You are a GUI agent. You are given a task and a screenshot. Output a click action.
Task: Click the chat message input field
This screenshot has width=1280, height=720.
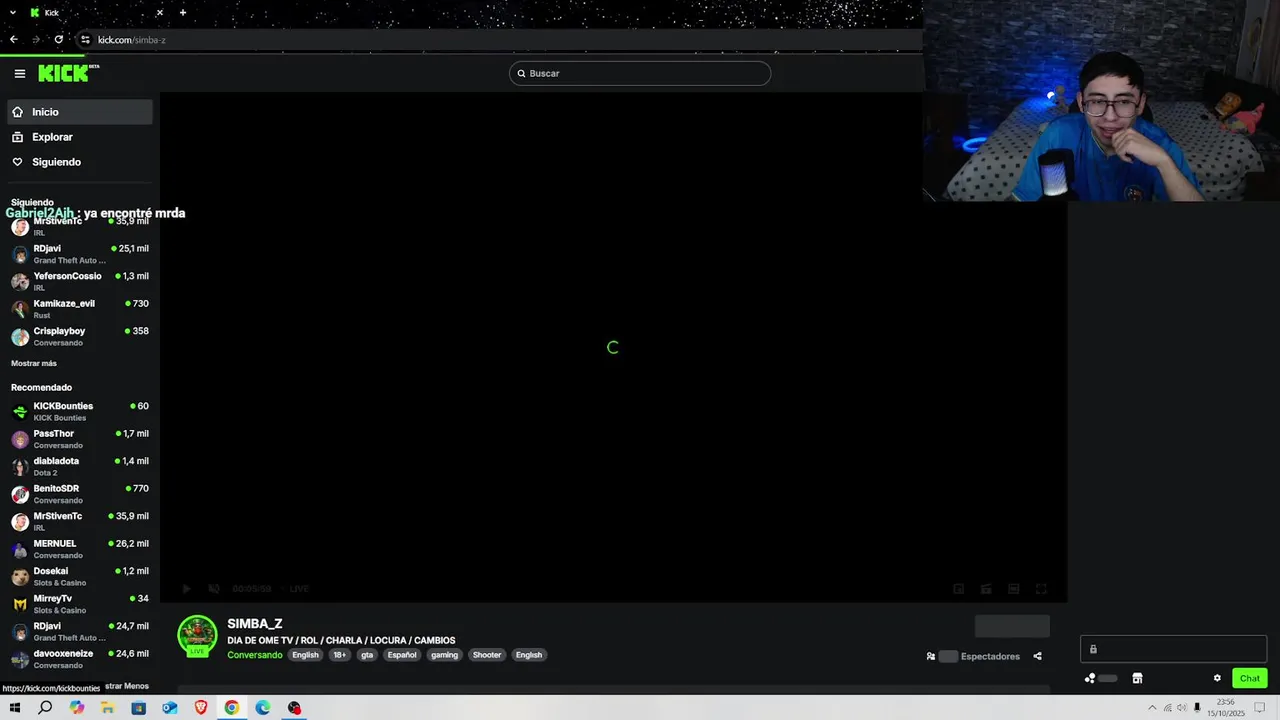point(1173,649)
